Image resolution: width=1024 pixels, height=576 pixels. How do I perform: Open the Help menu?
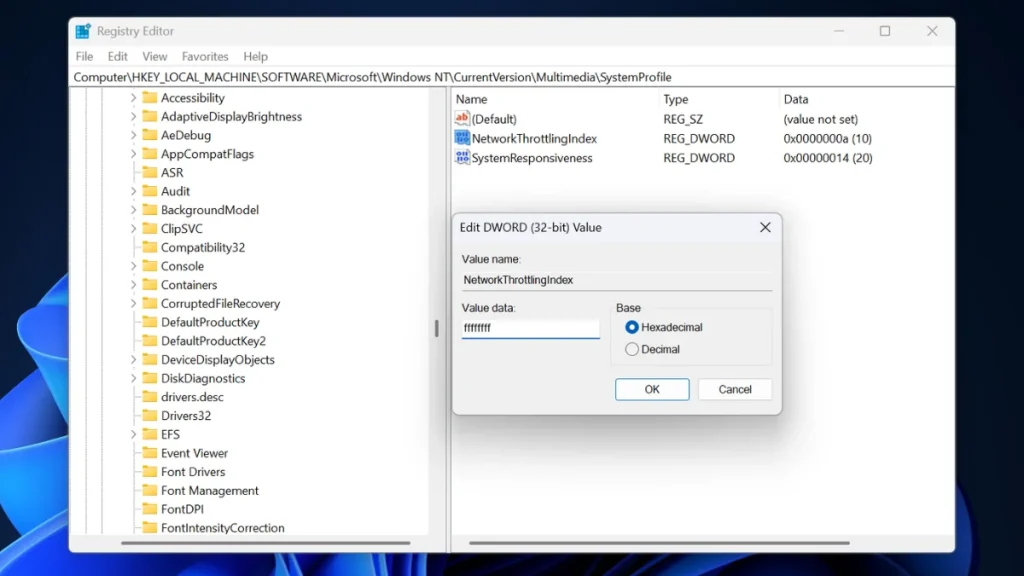click(x=255, y=56)
